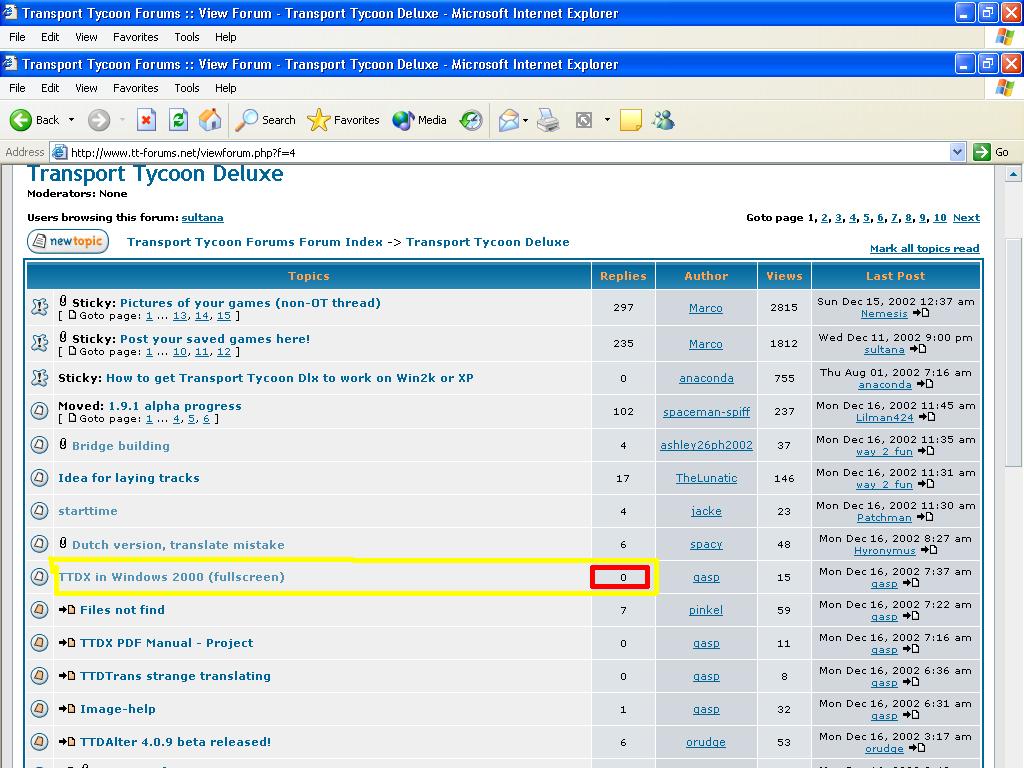The width and height of the screenshot is (1024, 768).
Task: Open author spaceman-spiff profile link
Action: 706,411
